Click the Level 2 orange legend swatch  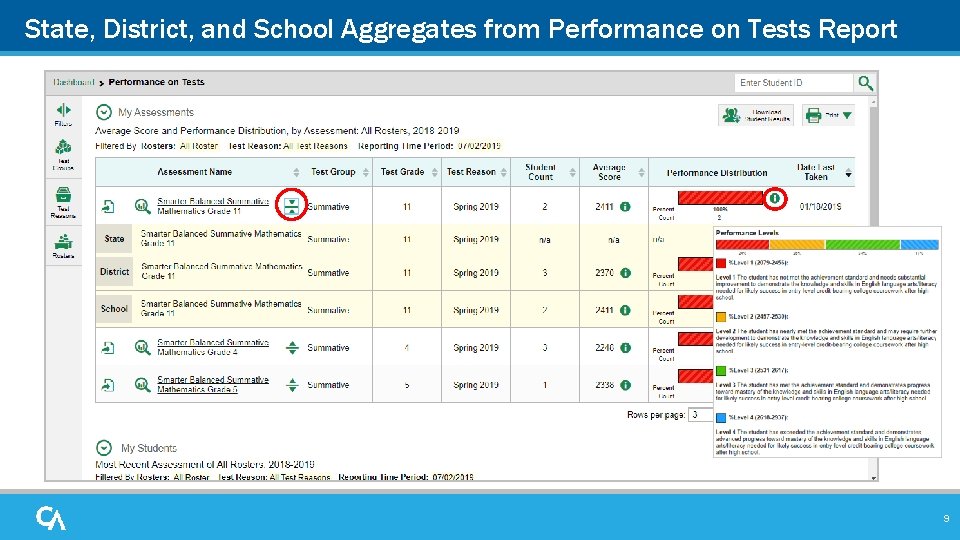coord(721,317)
